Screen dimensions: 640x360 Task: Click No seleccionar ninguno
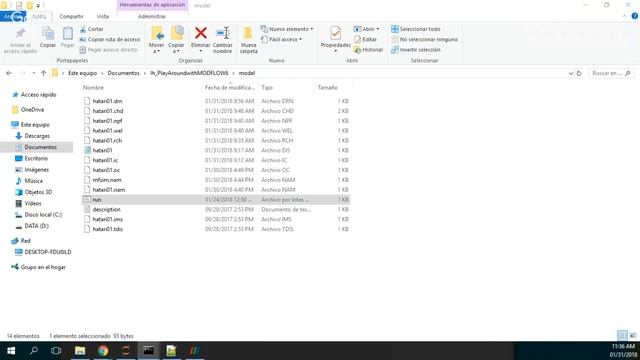(424, 39)
